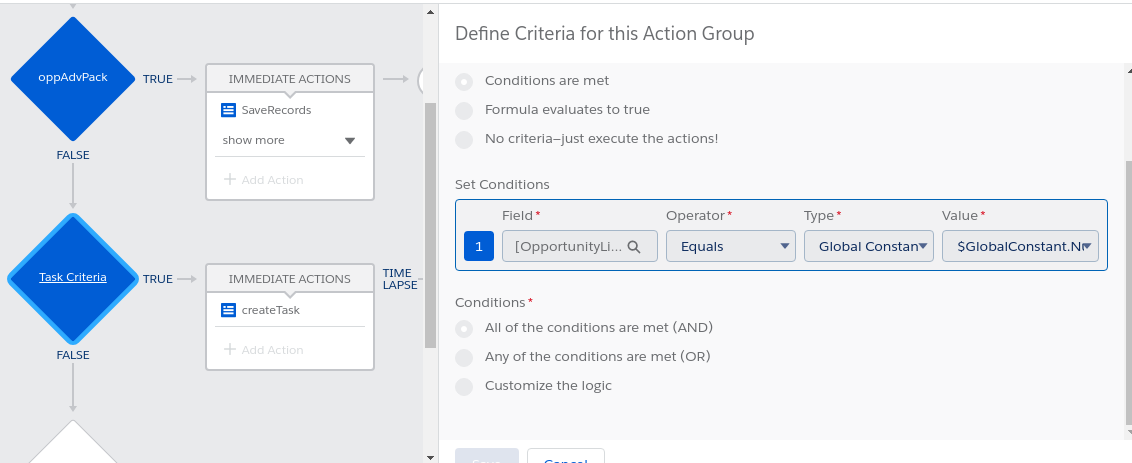The width and height of the screenshot is (1132, 463).
Task: Select 'Any of the conditions are met (OR)'
Action: [x=464, y=357]
